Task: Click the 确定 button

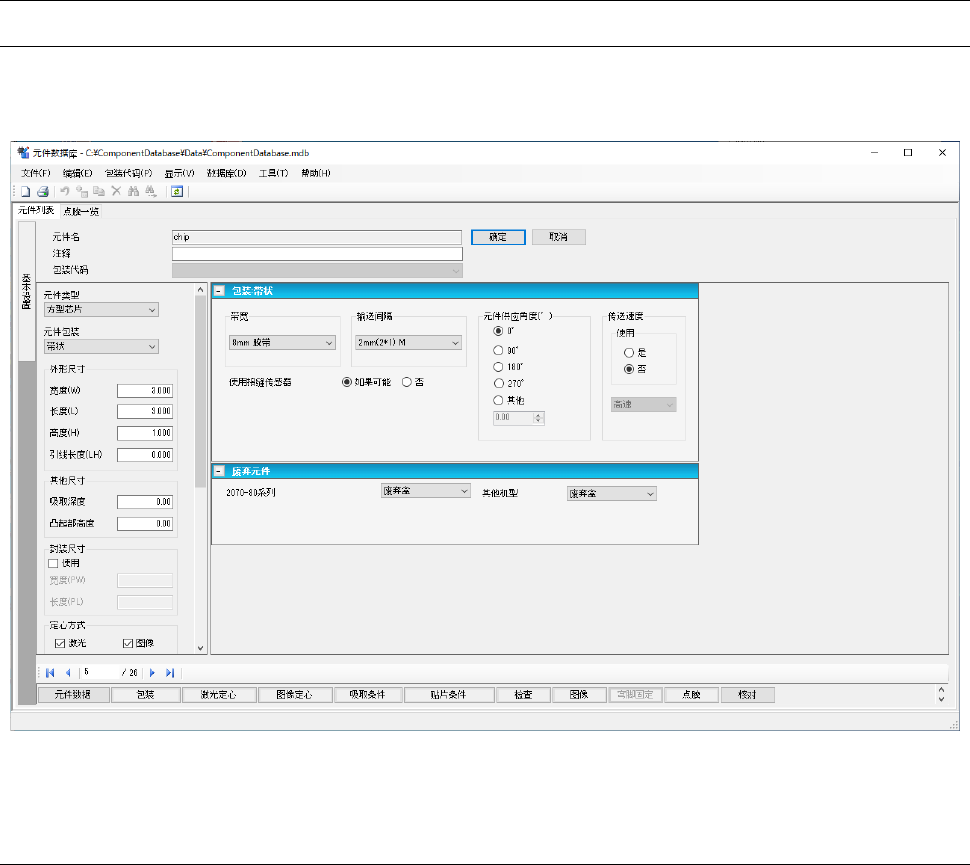Action: pos(497,237)
